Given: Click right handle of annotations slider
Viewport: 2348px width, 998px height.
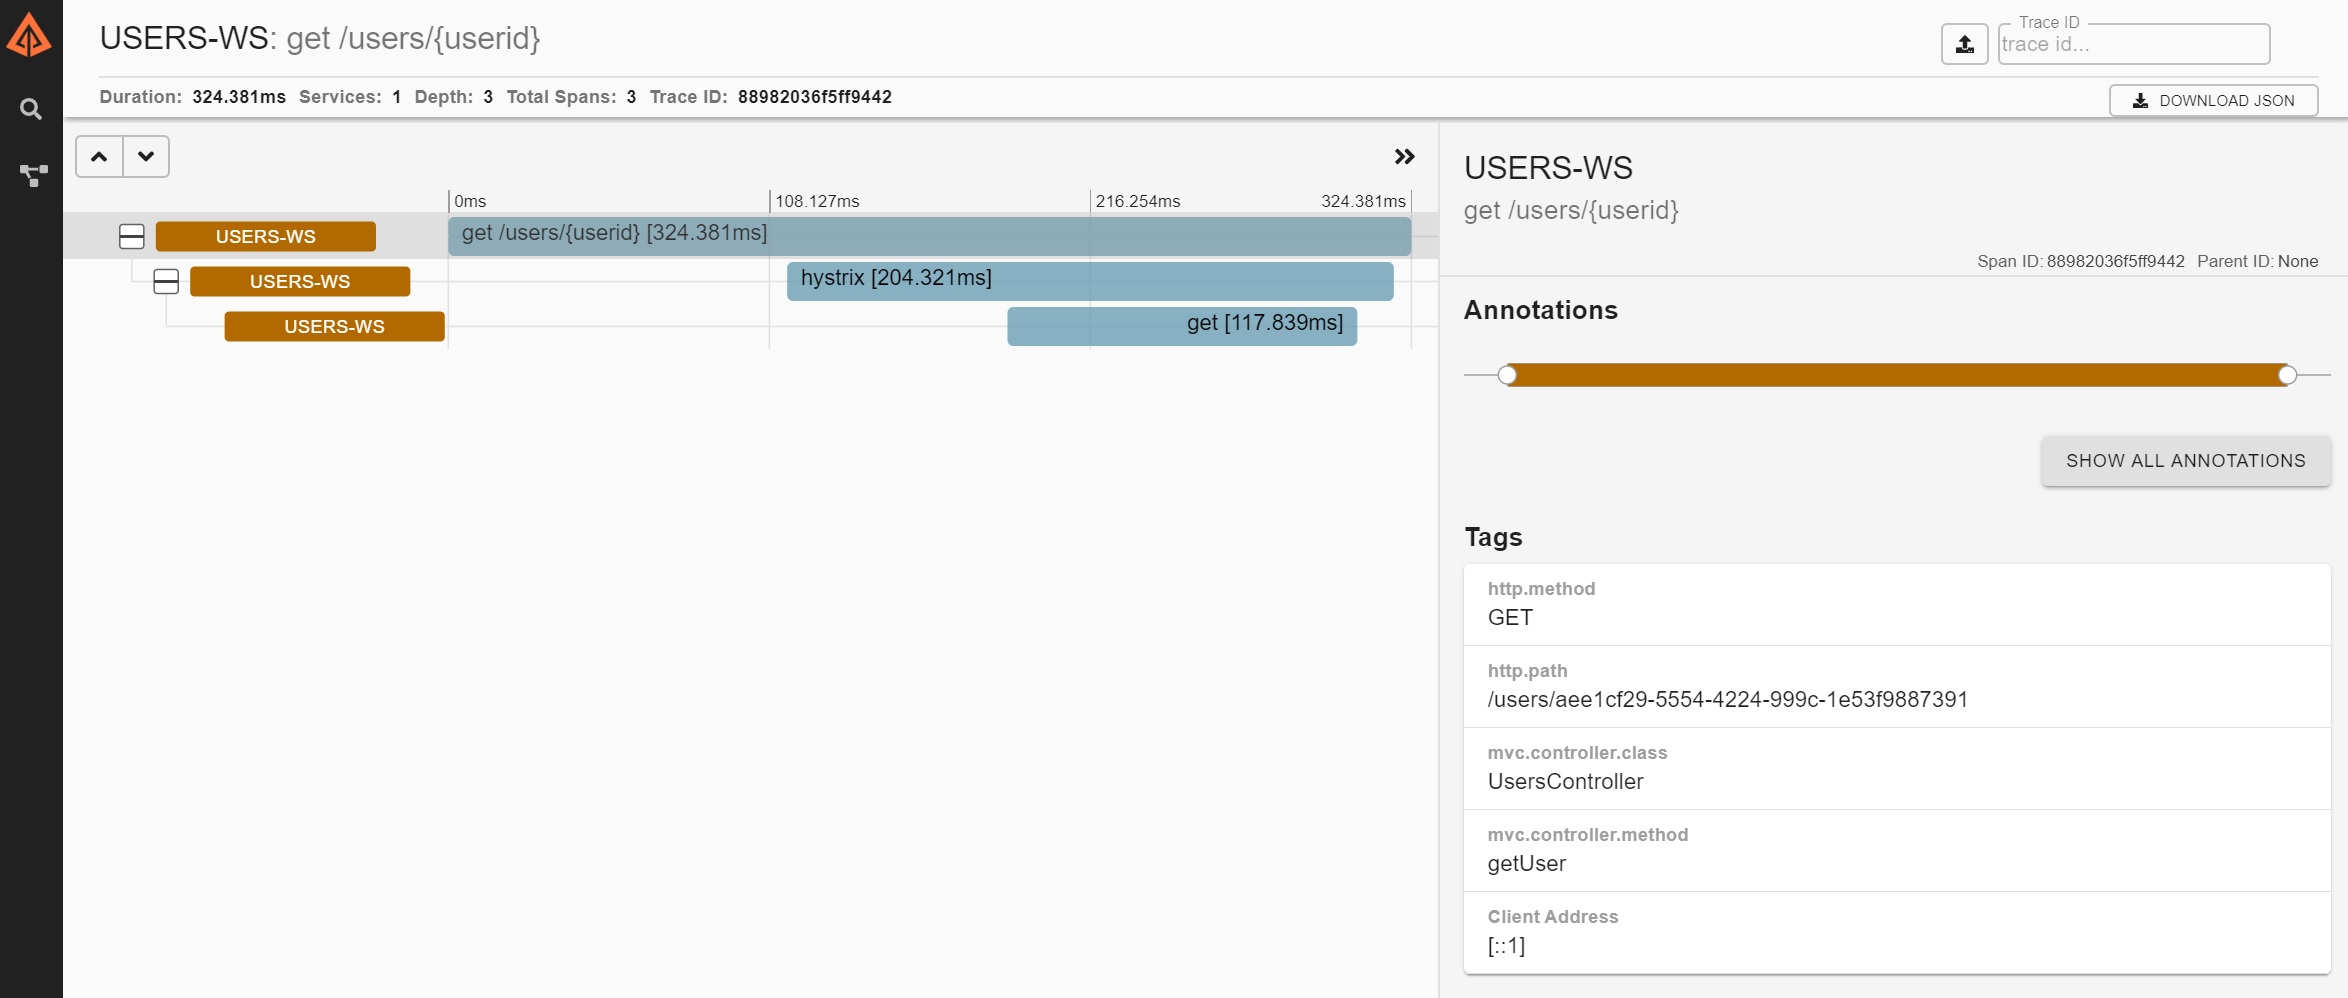Looking at the screenshot, I should tap(2287, 375).
